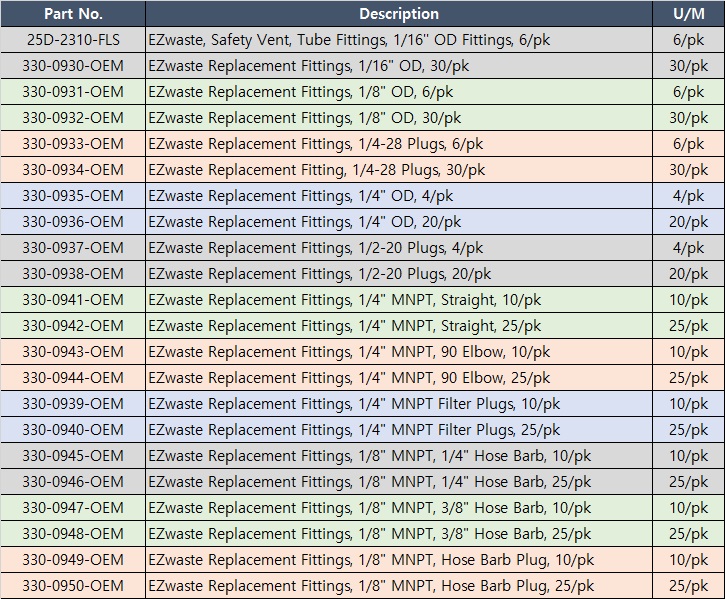Viewport: 725px width, 599px height.
Task: Select part number 330-0945-OEM
Action: click(x=73, y=456)
